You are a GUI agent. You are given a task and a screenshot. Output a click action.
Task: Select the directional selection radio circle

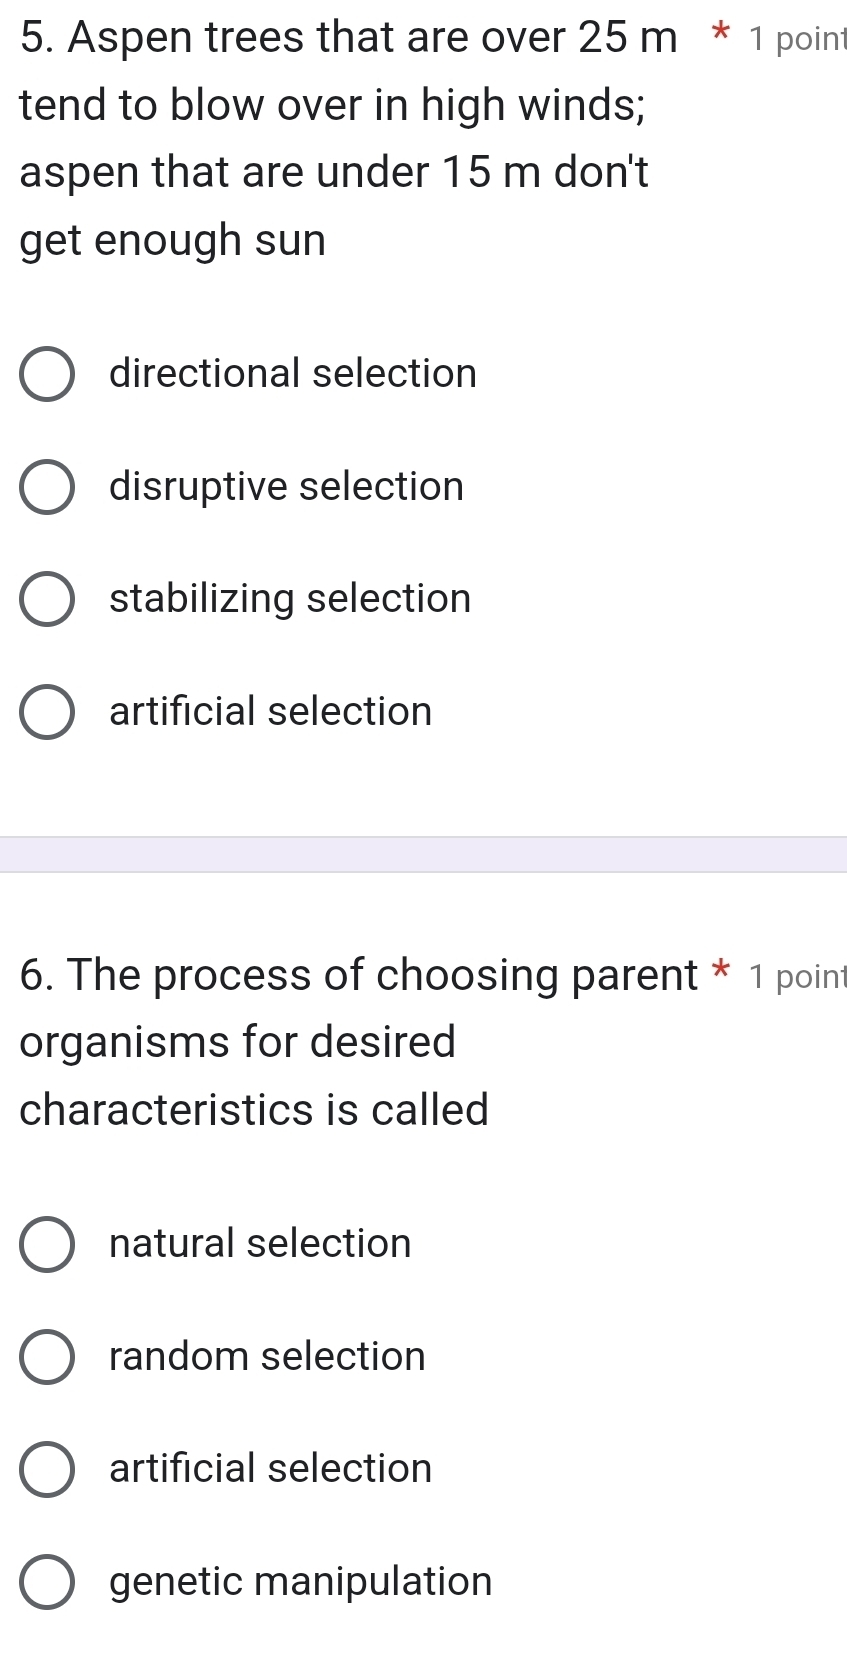[x=47, y=375]
